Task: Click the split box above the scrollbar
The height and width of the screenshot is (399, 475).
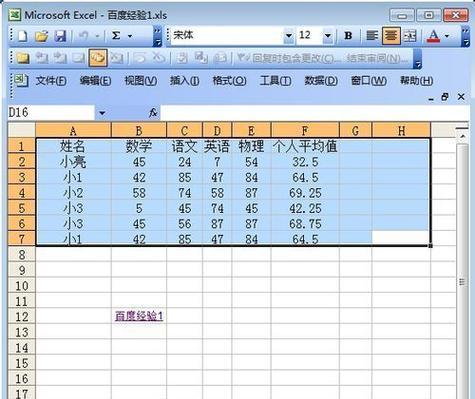Action: pyautogui.click(x=462, y=128)
